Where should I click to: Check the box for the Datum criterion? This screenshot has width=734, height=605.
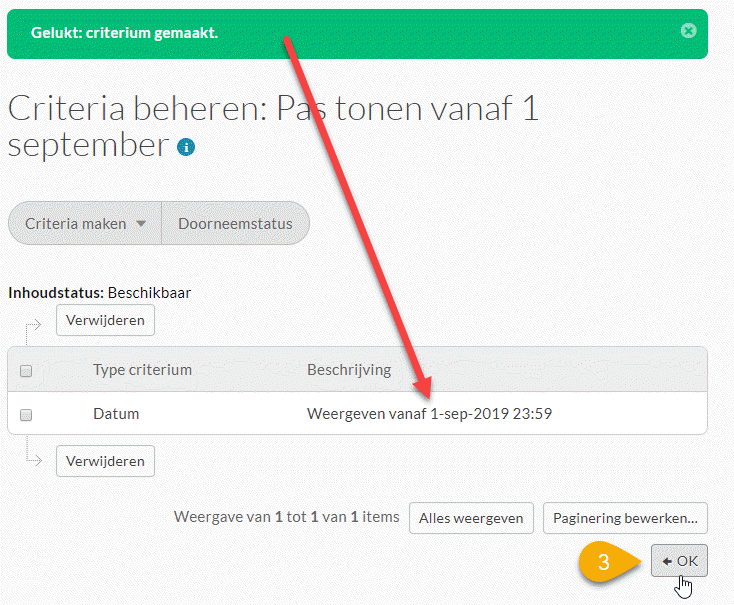click(26, 414)
